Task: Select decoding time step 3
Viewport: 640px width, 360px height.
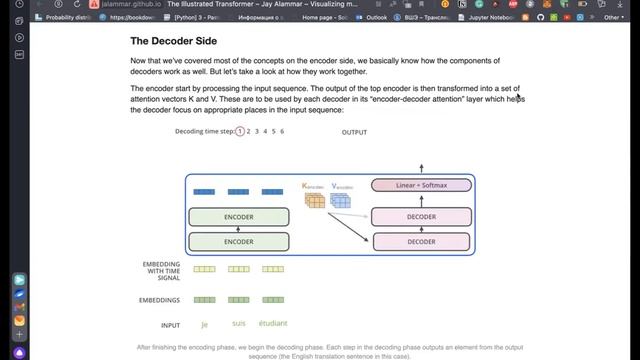Action: click(x=257, y=131)
